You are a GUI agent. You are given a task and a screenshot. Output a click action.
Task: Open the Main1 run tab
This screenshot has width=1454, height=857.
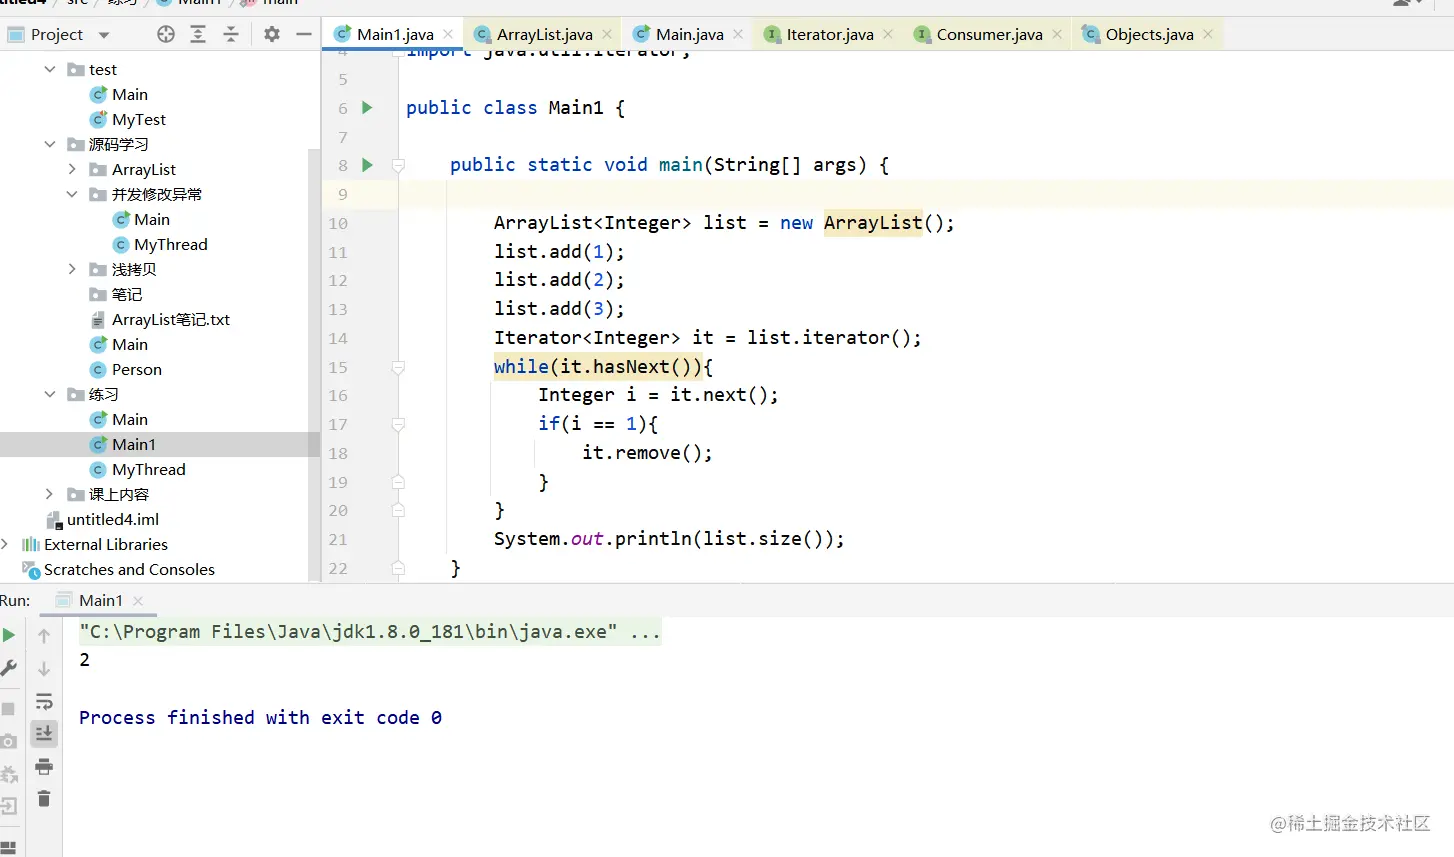click(100, 600)
